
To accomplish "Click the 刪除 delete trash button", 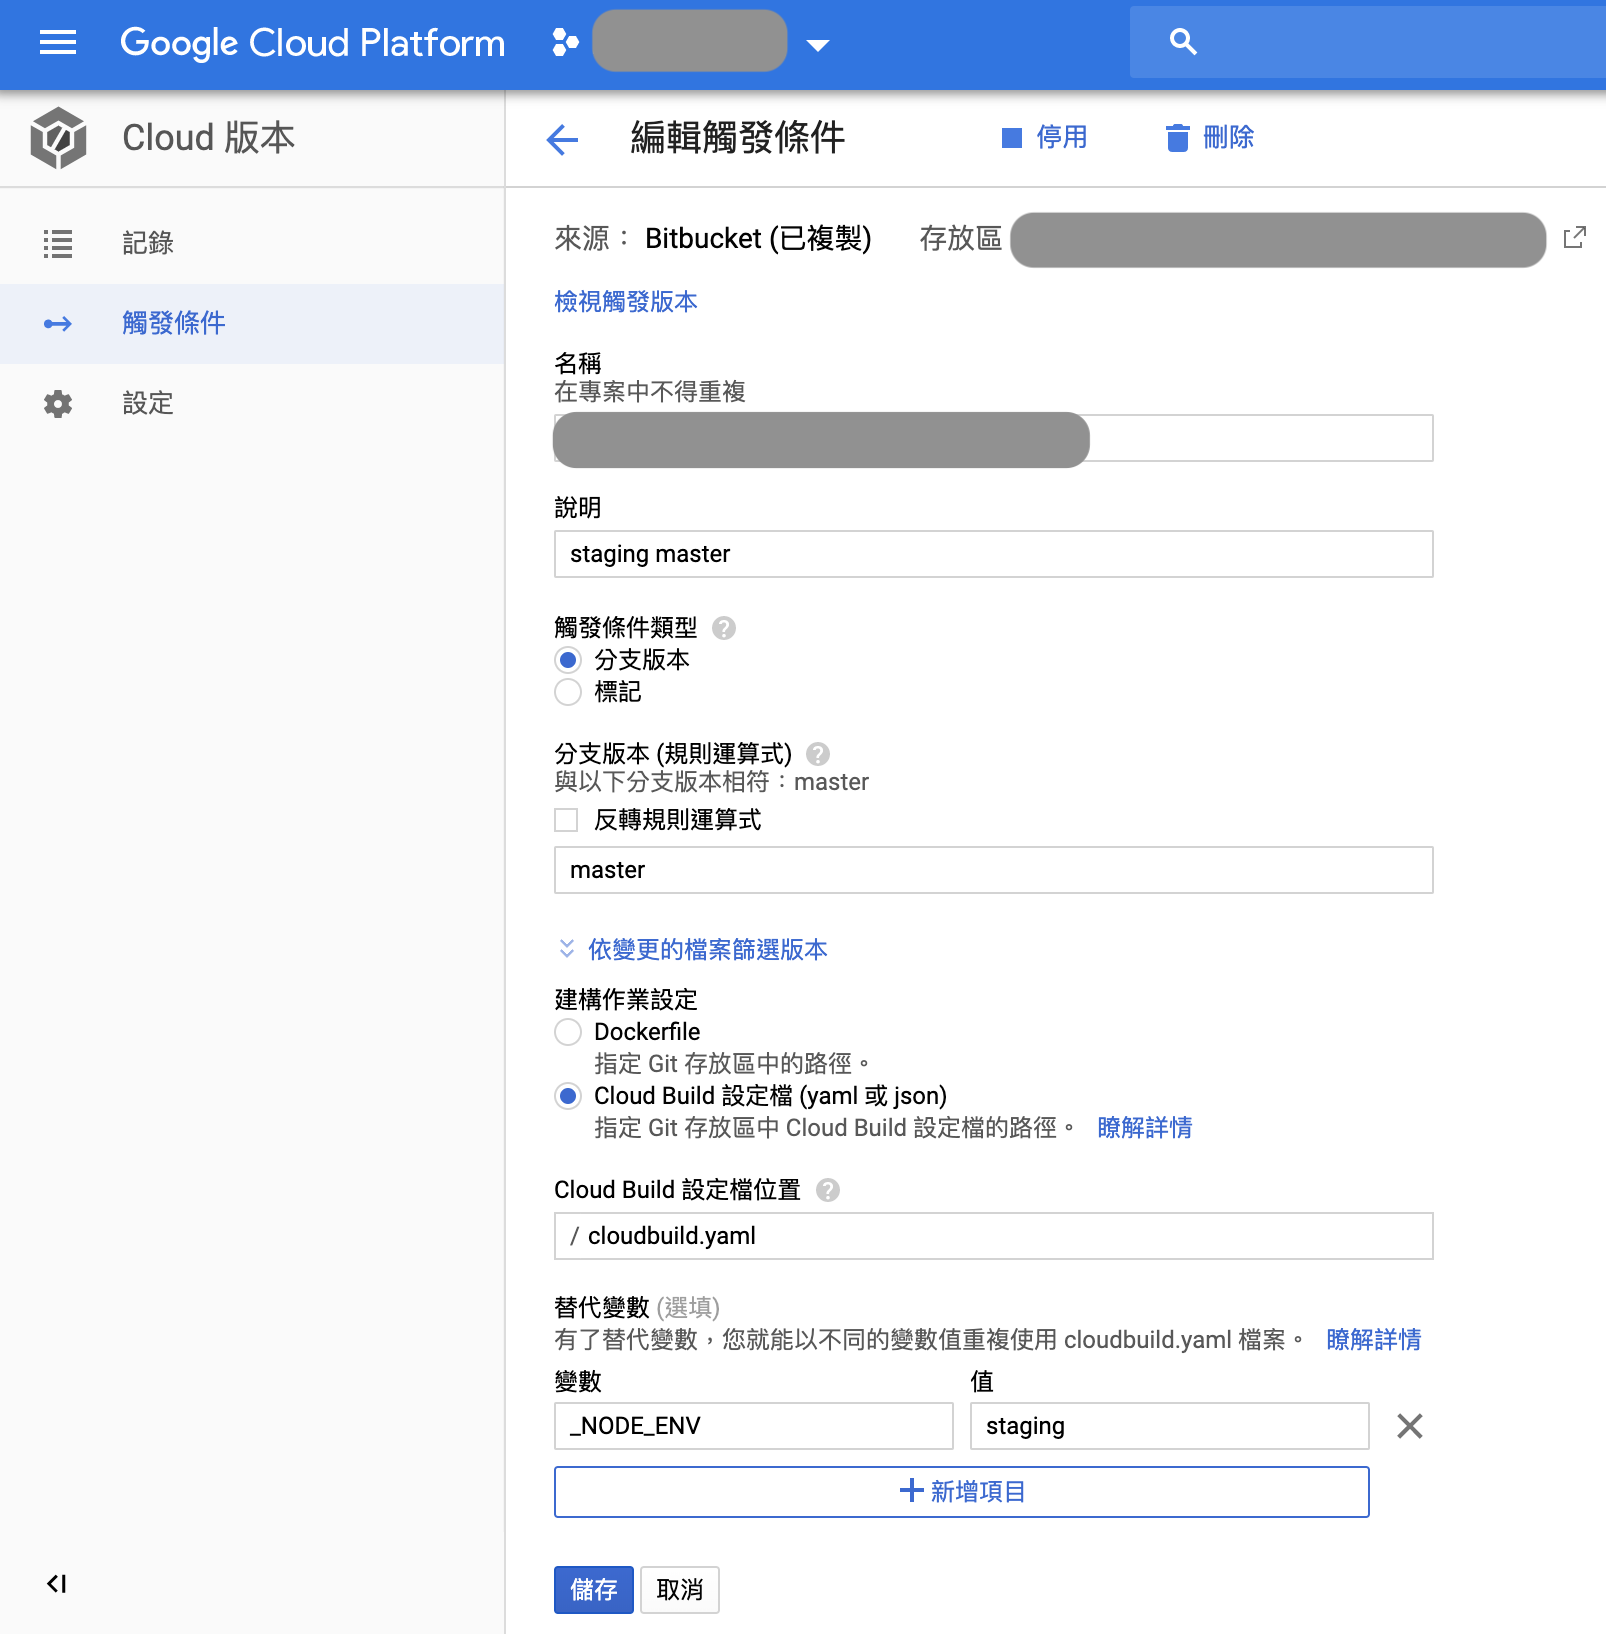I will click(x=1210, y=137).
